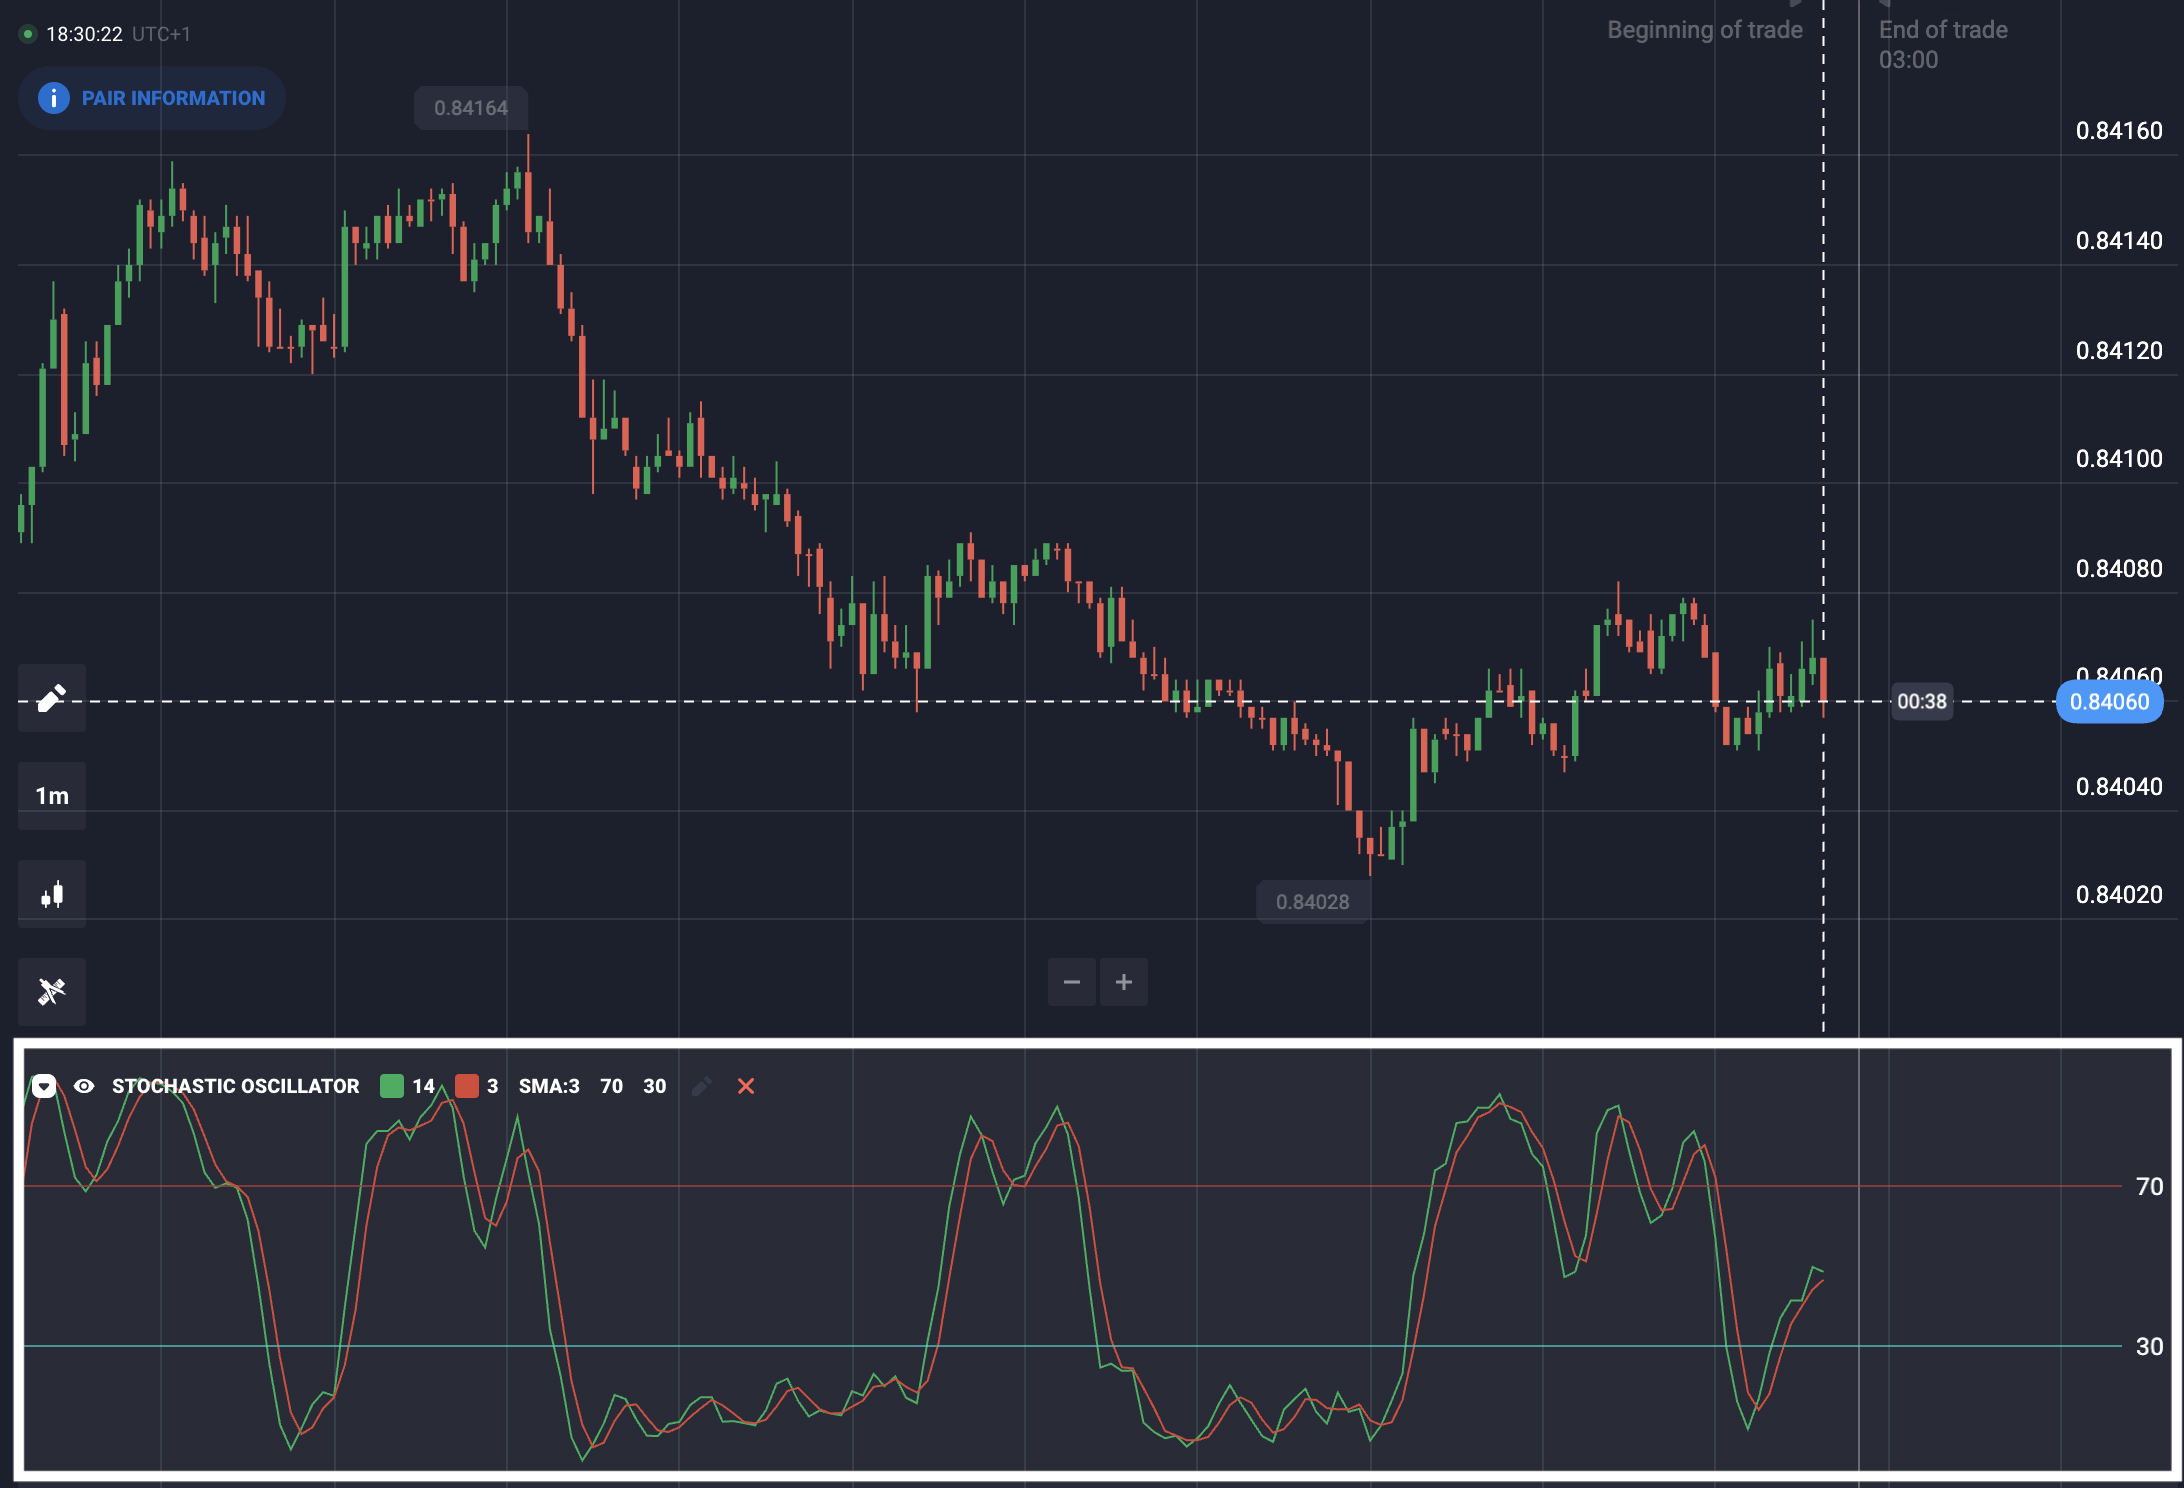Click the 0.84120 price axis label
The image size is (2184, 1488).
click(x=2119, y=351)
